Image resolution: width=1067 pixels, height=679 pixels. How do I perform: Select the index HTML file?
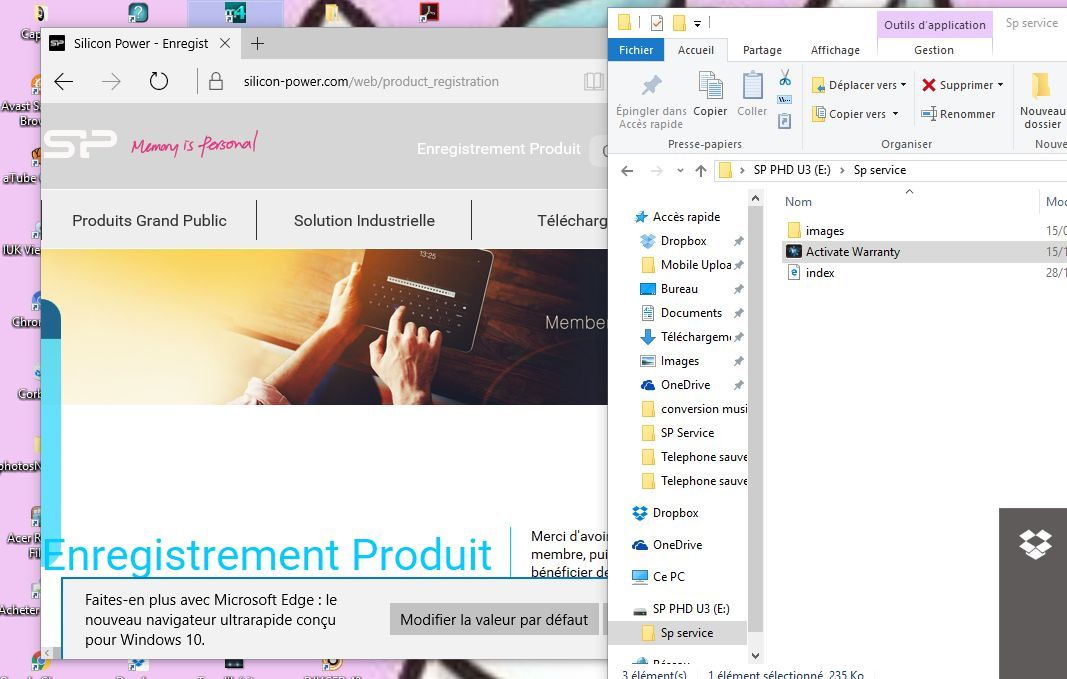[x=810, y=273]
